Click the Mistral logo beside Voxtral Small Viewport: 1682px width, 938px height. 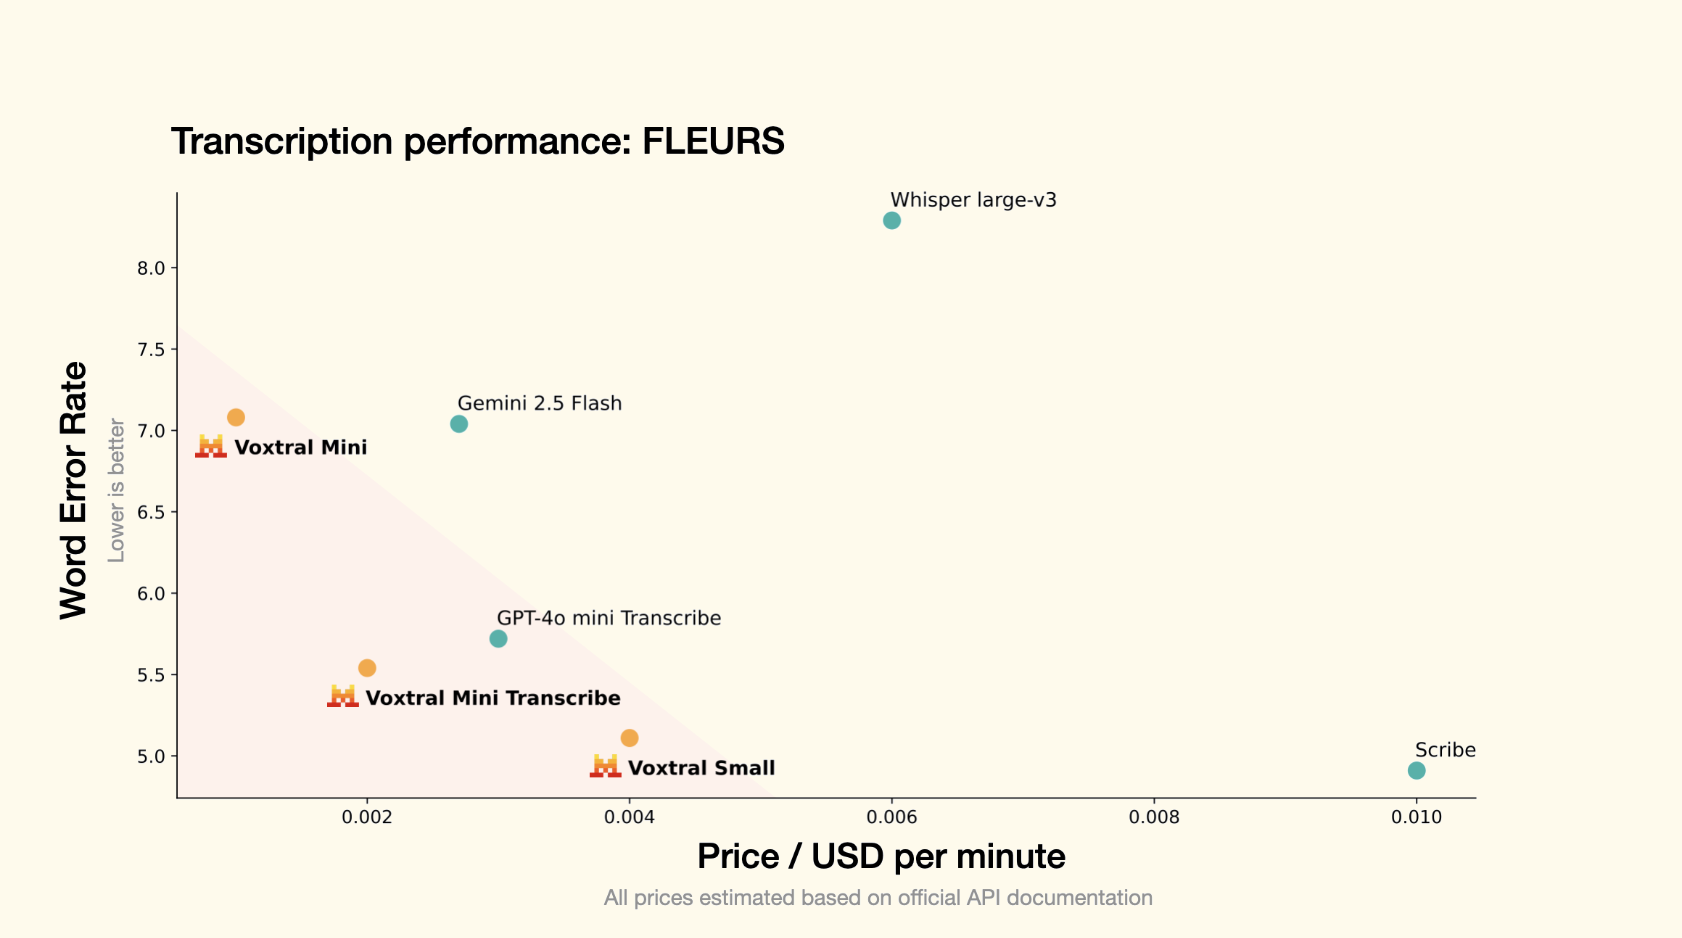pos(606,766)
